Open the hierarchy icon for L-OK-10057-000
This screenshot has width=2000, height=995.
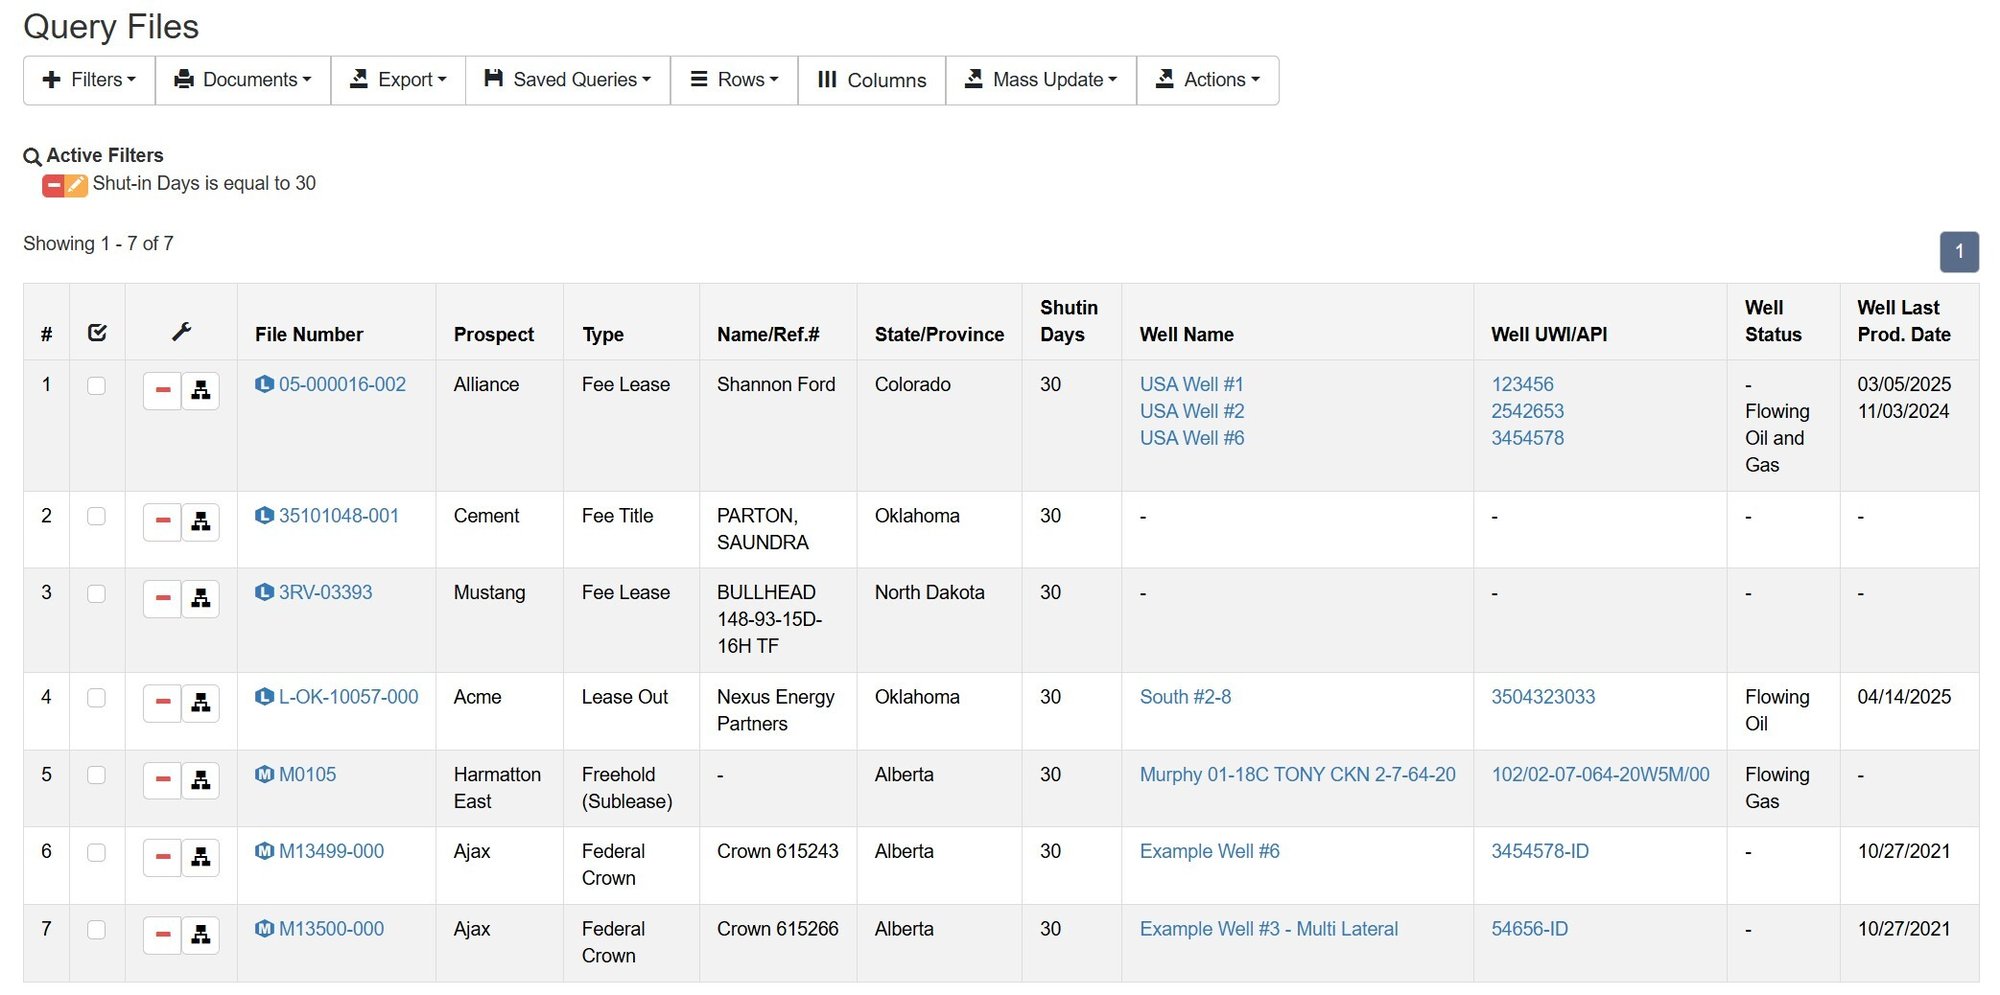pos(201,703)
